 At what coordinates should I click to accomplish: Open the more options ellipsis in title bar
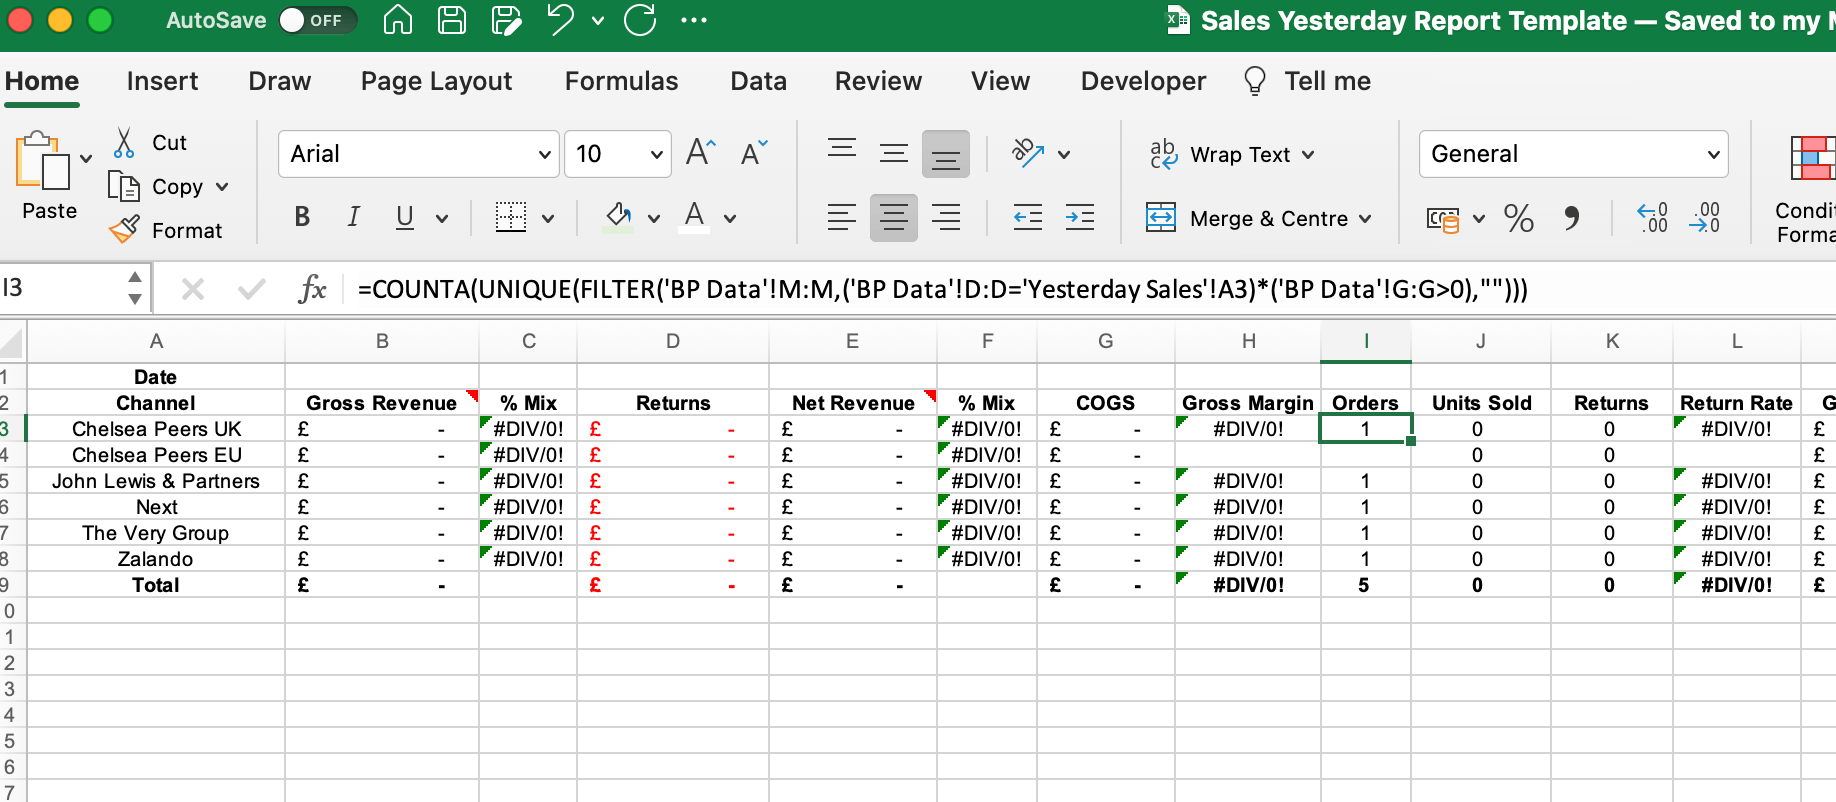(694, 20)
